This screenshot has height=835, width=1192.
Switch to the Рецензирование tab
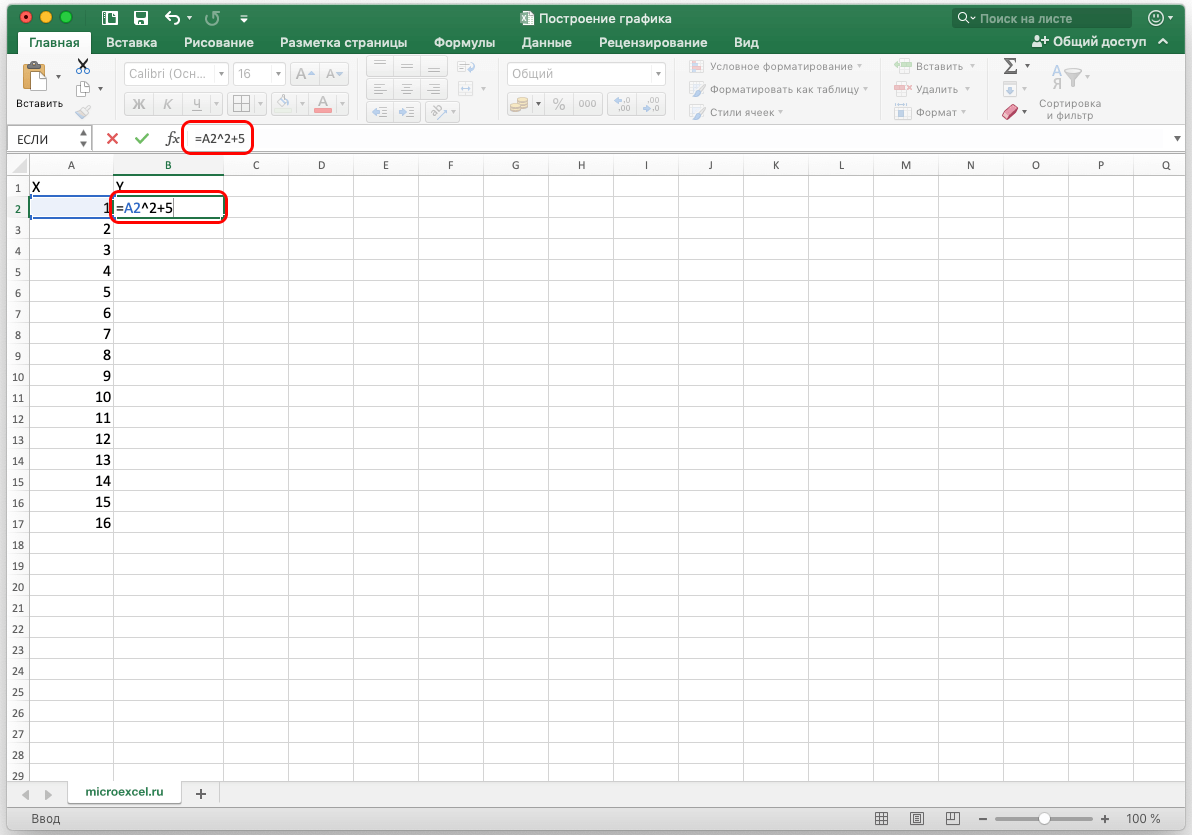(653, 43)
